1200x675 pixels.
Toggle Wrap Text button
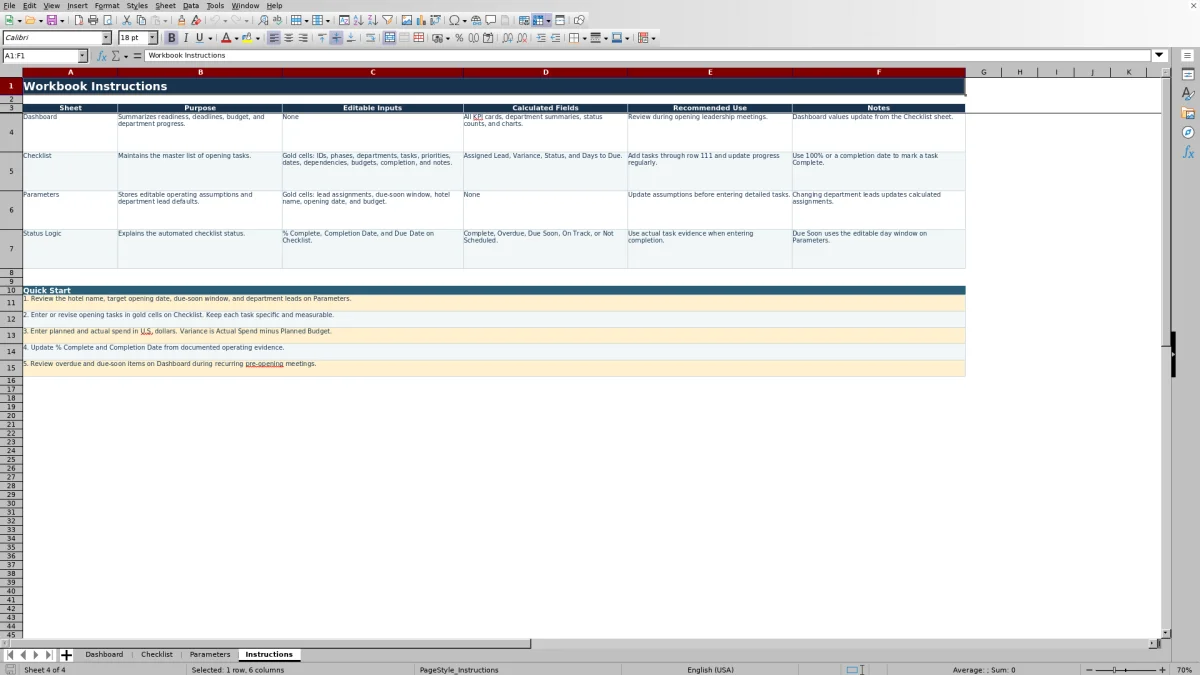point(370,38)
